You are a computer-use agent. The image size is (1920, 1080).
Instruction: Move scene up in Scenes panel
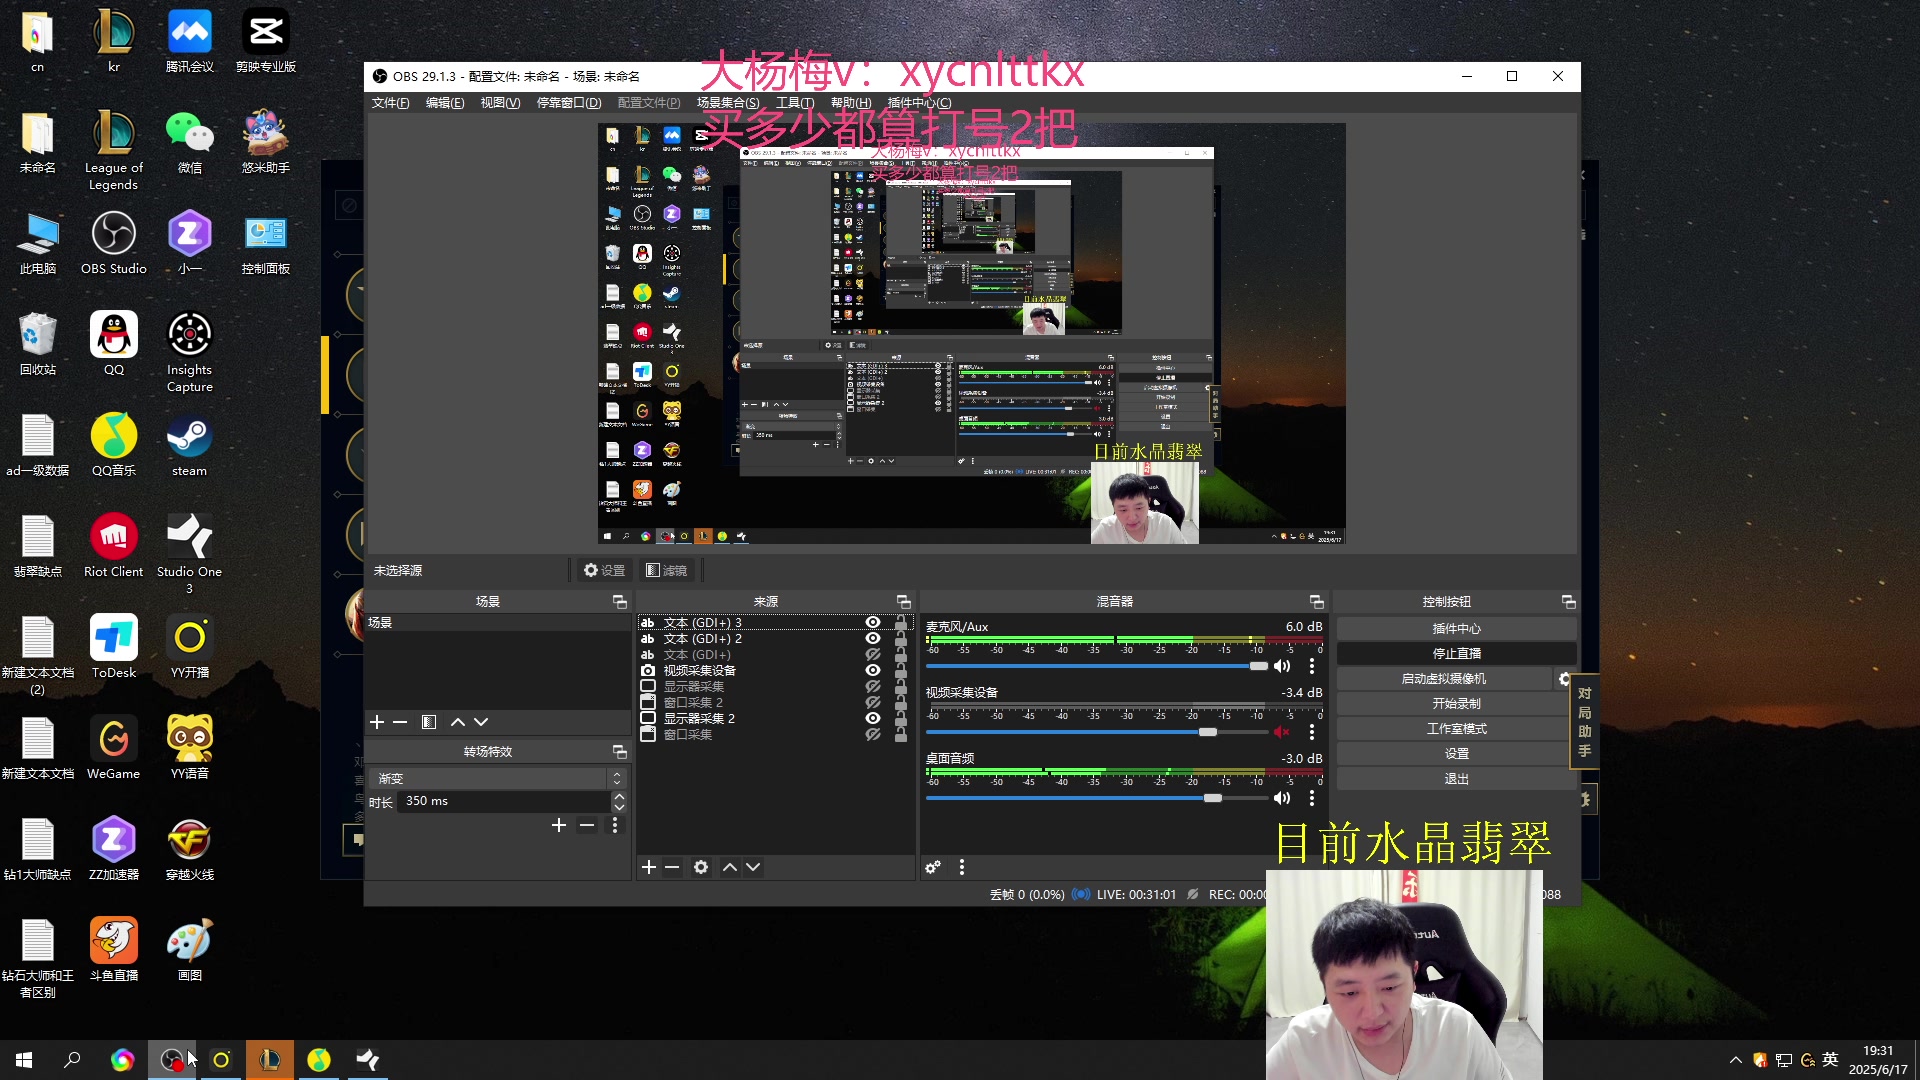[x=457, y=722]
